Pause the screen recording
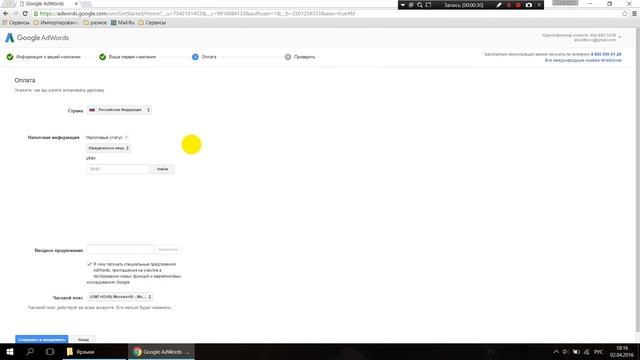This screenshot has height=360, width=640. click(509, 5)
